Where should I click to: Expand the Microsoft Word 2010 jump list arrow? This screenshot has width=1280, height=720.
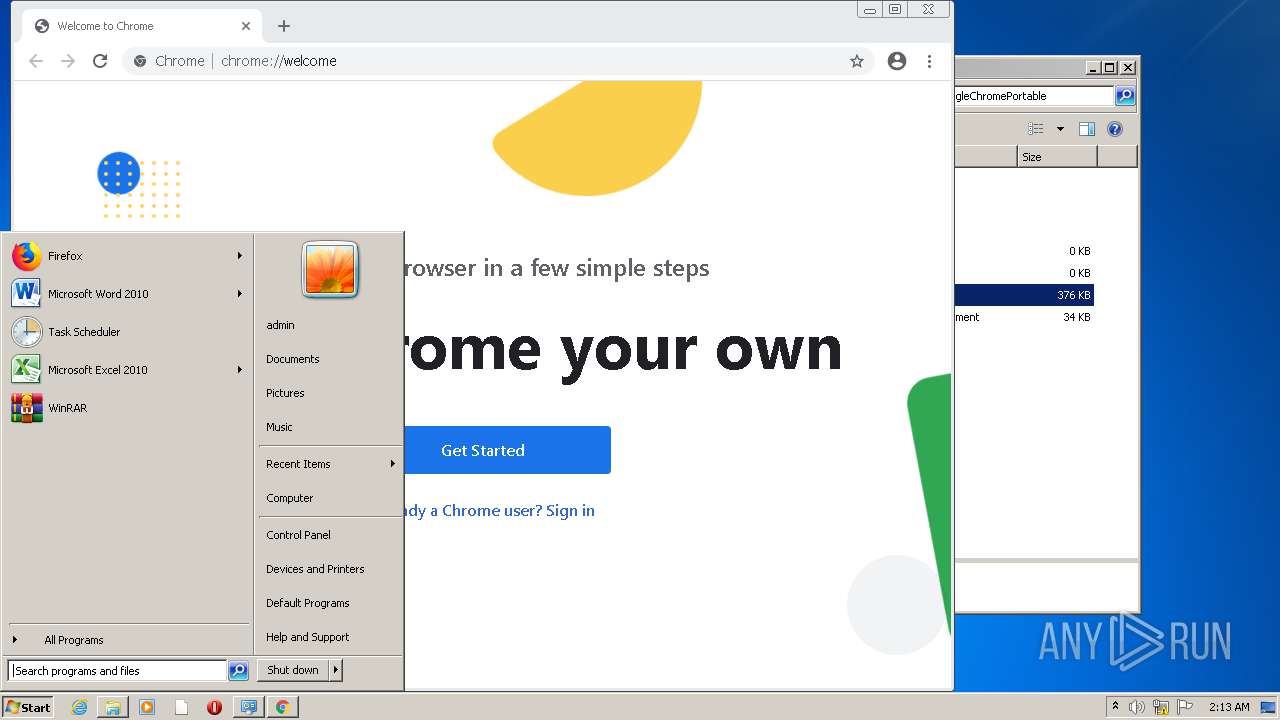pos(240,294)
